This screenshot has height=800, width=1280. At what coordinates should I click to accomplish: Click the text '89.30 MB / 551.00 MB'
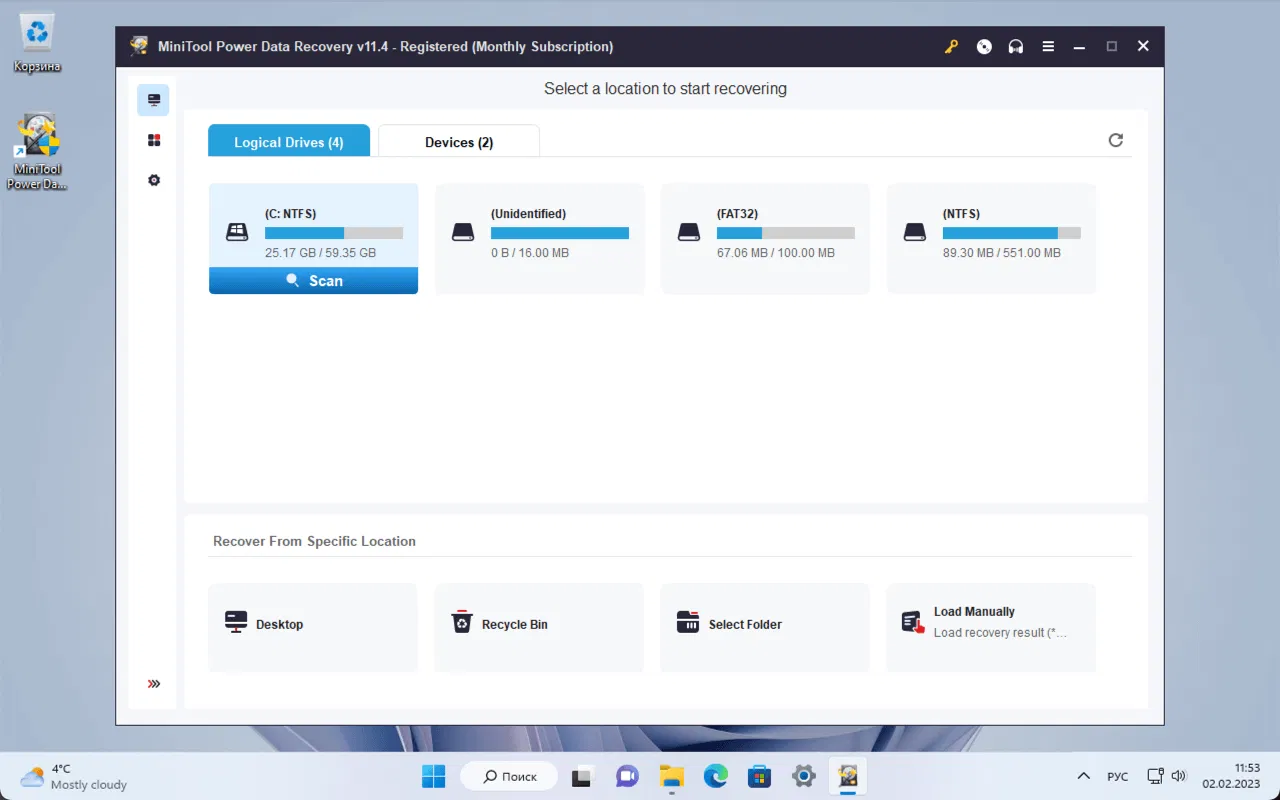click(1002, 253)
